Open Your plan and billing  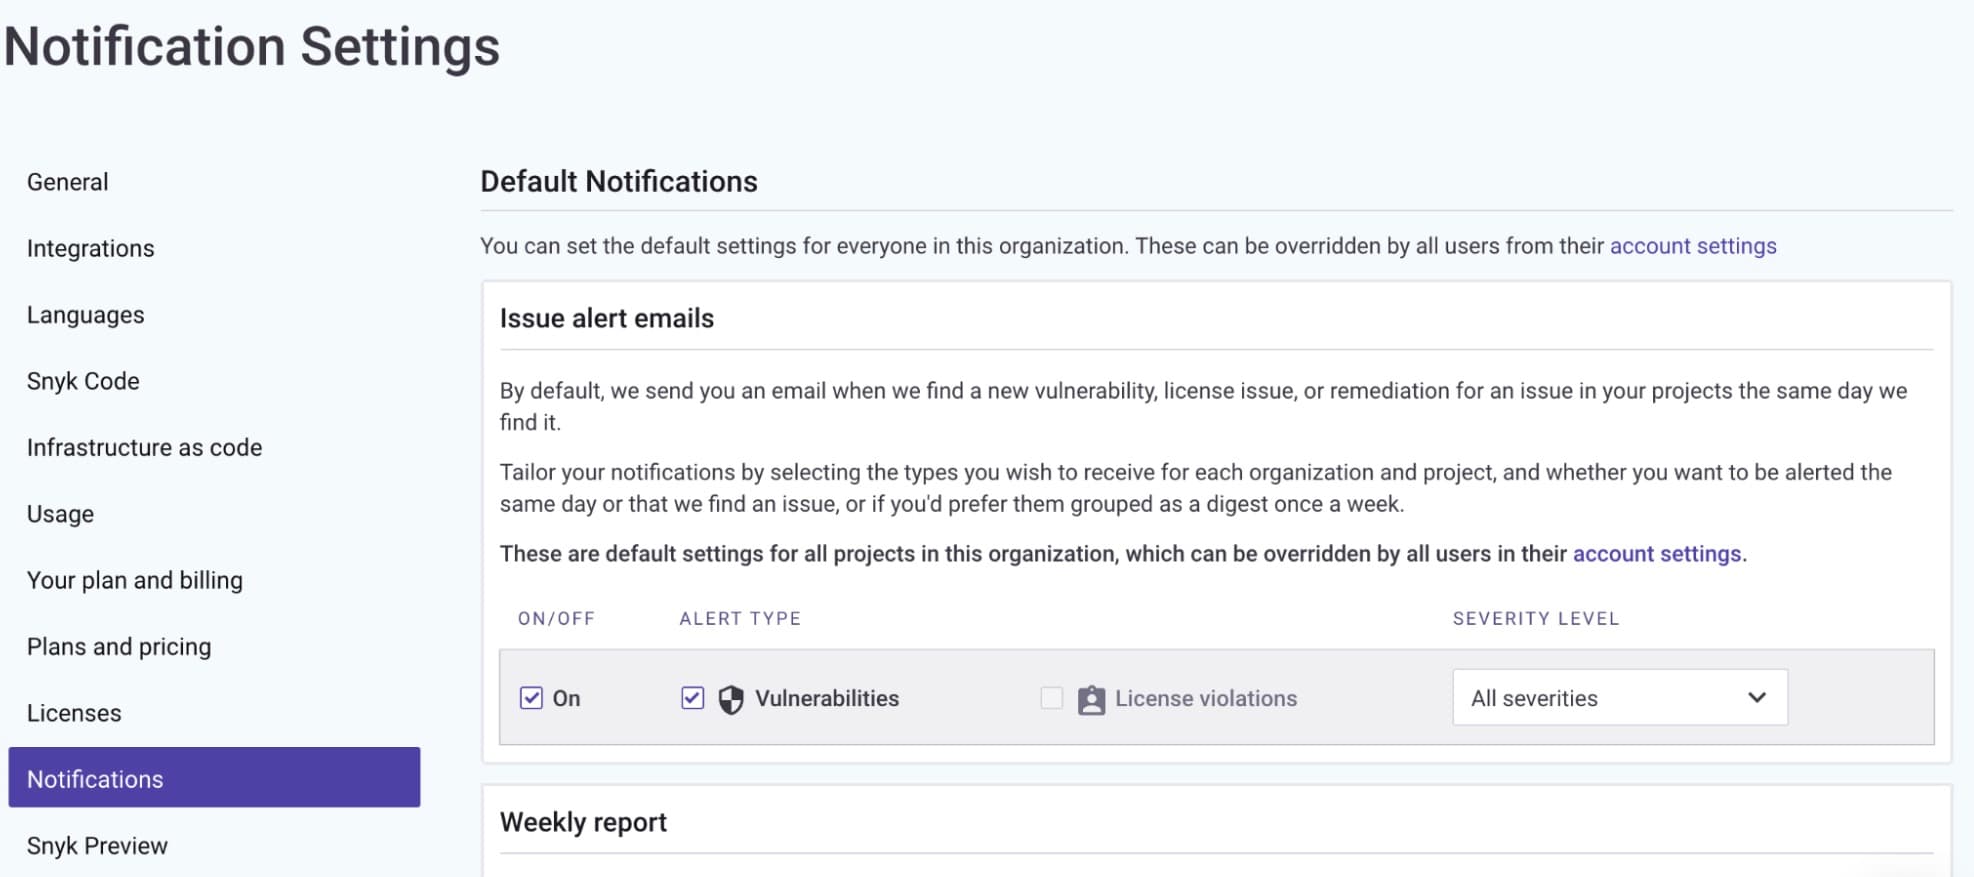[135, 580]
